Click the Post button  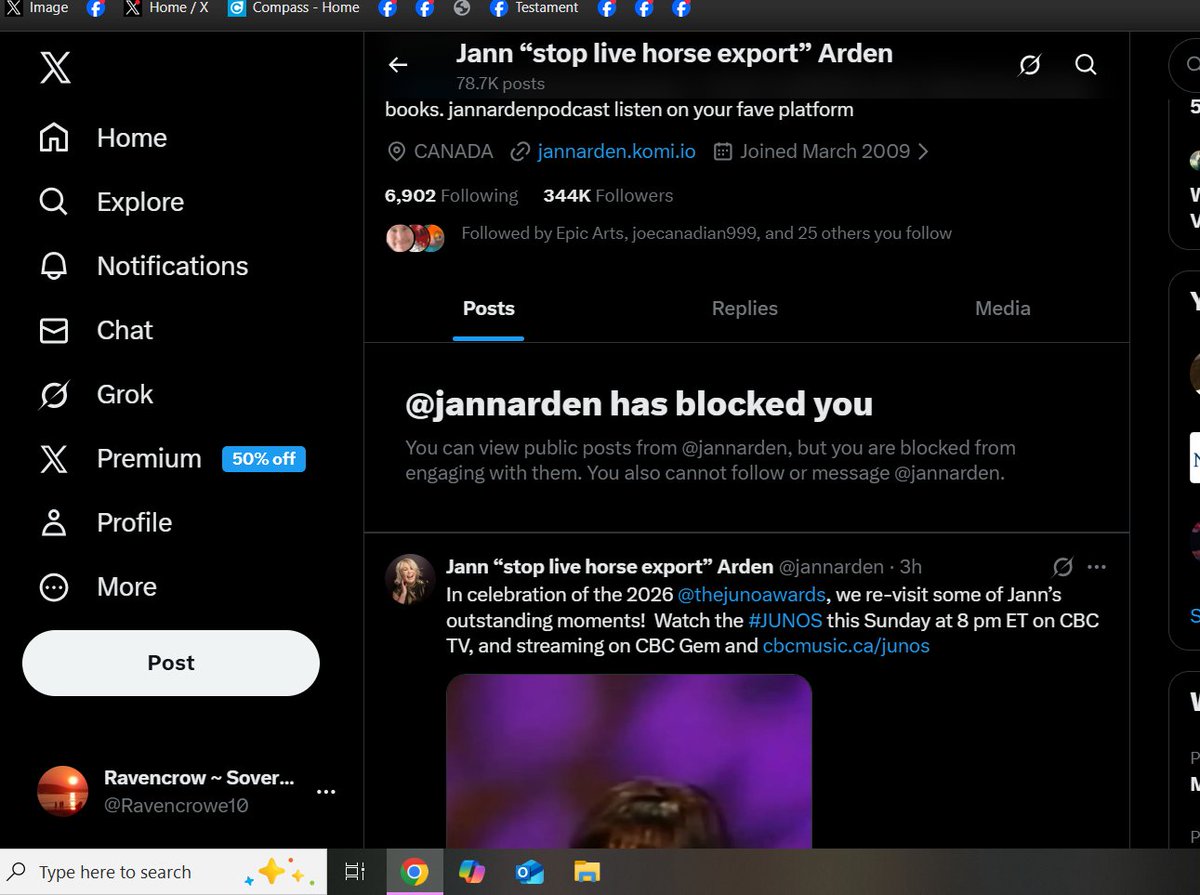coord(171,663)
